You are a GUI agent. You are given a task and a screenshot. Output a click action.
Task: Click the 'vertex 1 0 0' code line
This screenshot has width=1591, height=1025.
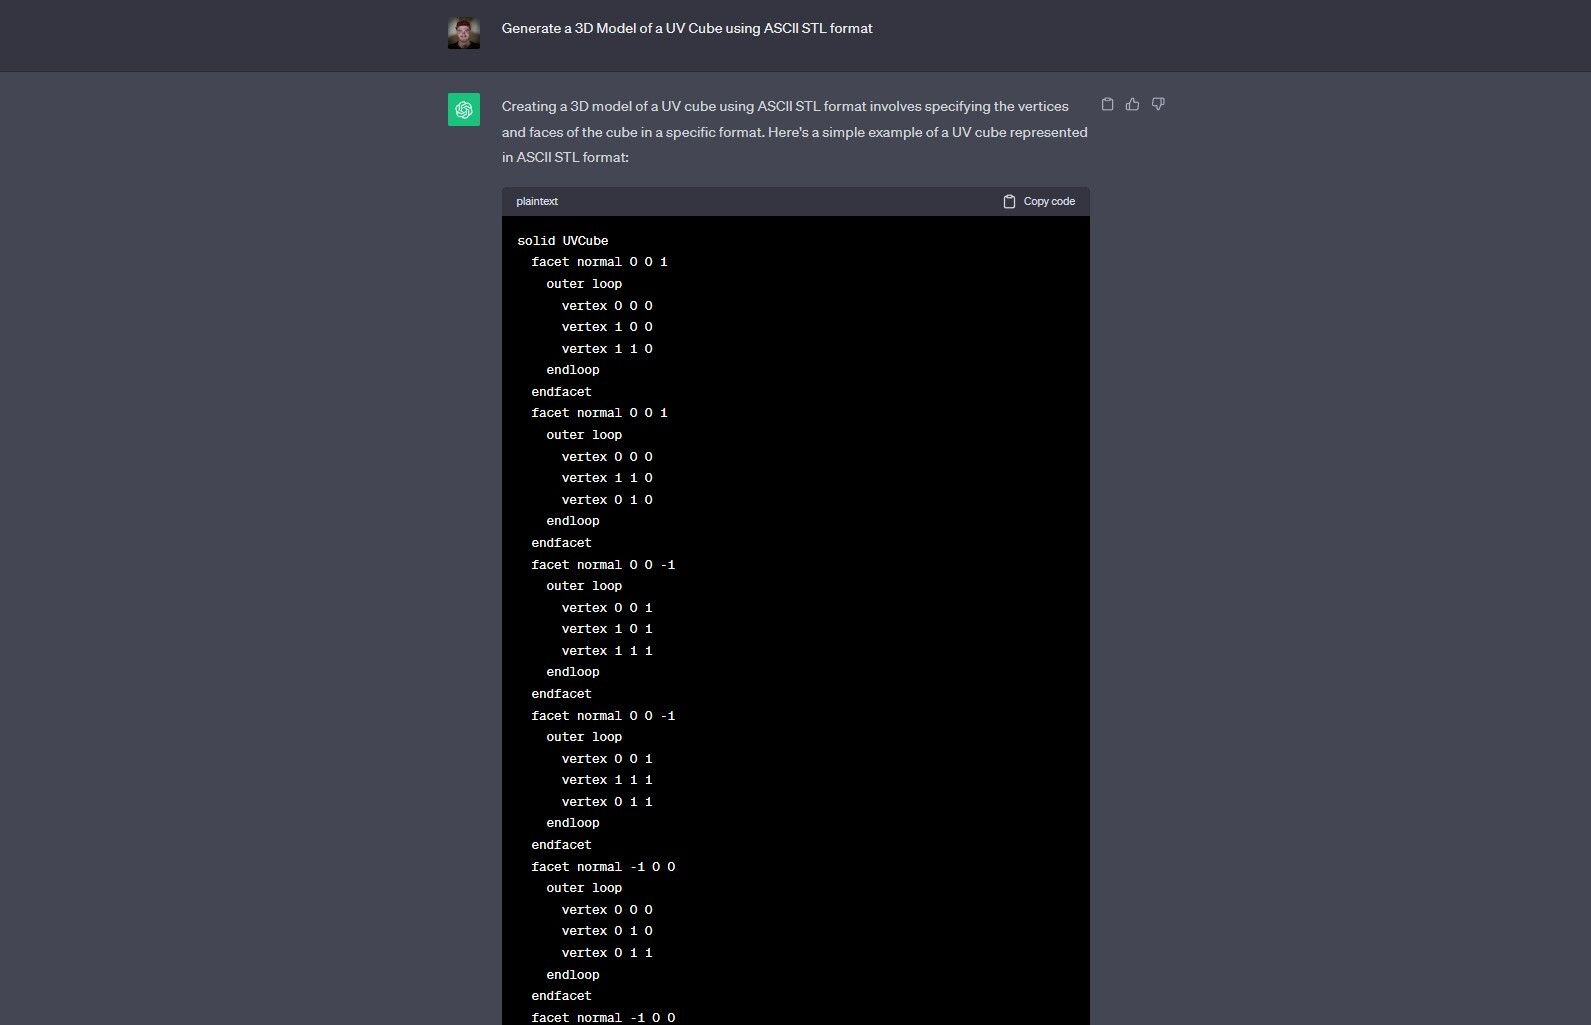(606, 327)
